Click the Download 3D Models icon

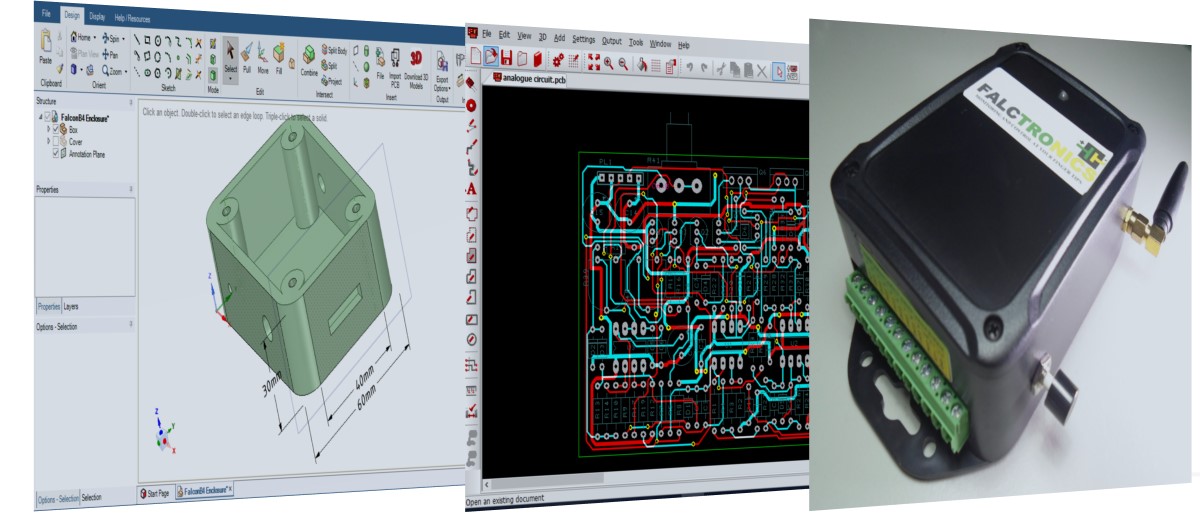click(x=416, y=58)
